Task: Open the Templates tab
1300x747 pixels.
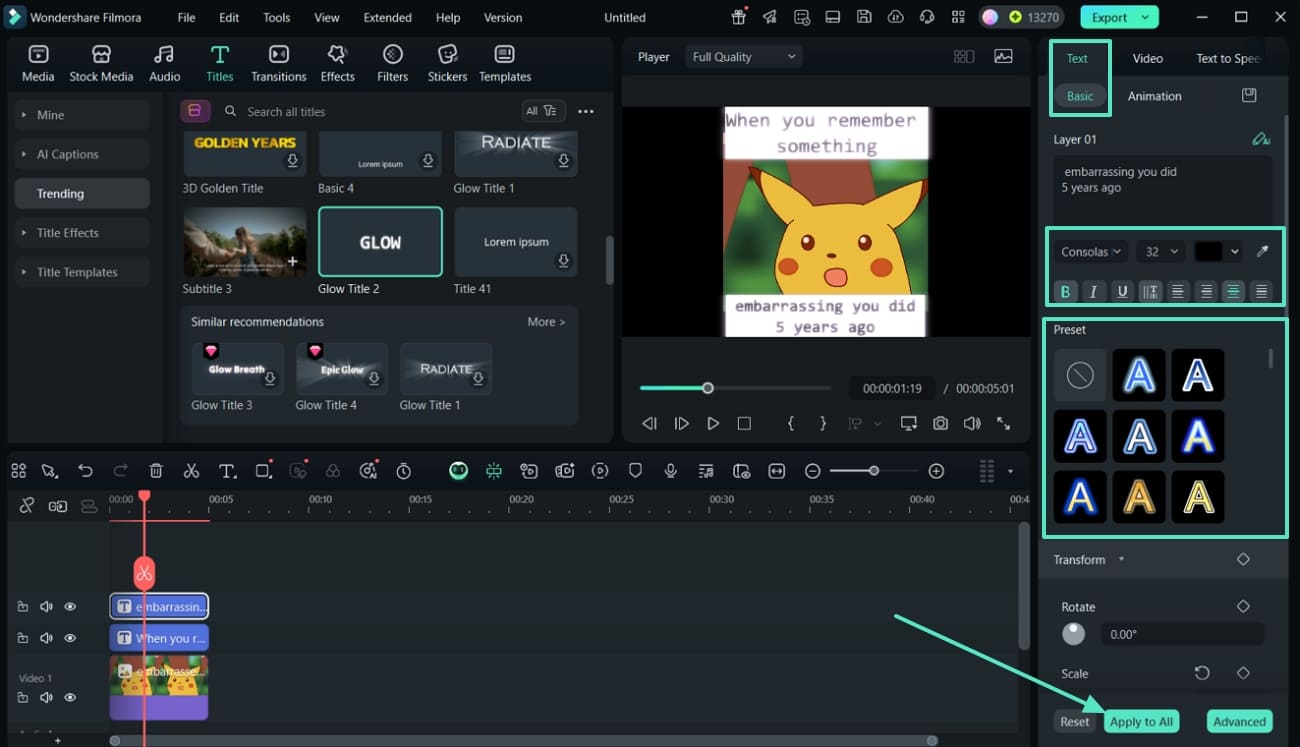Action: point(505,63)
